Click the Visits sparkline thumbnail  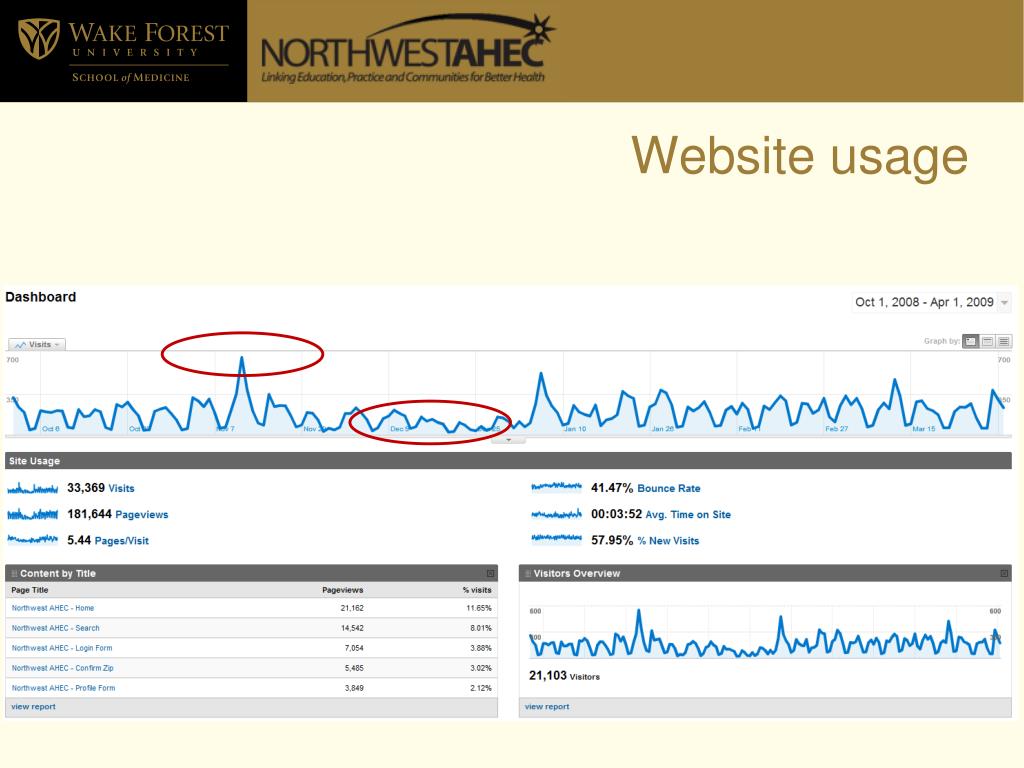click(x=33, y=488)
